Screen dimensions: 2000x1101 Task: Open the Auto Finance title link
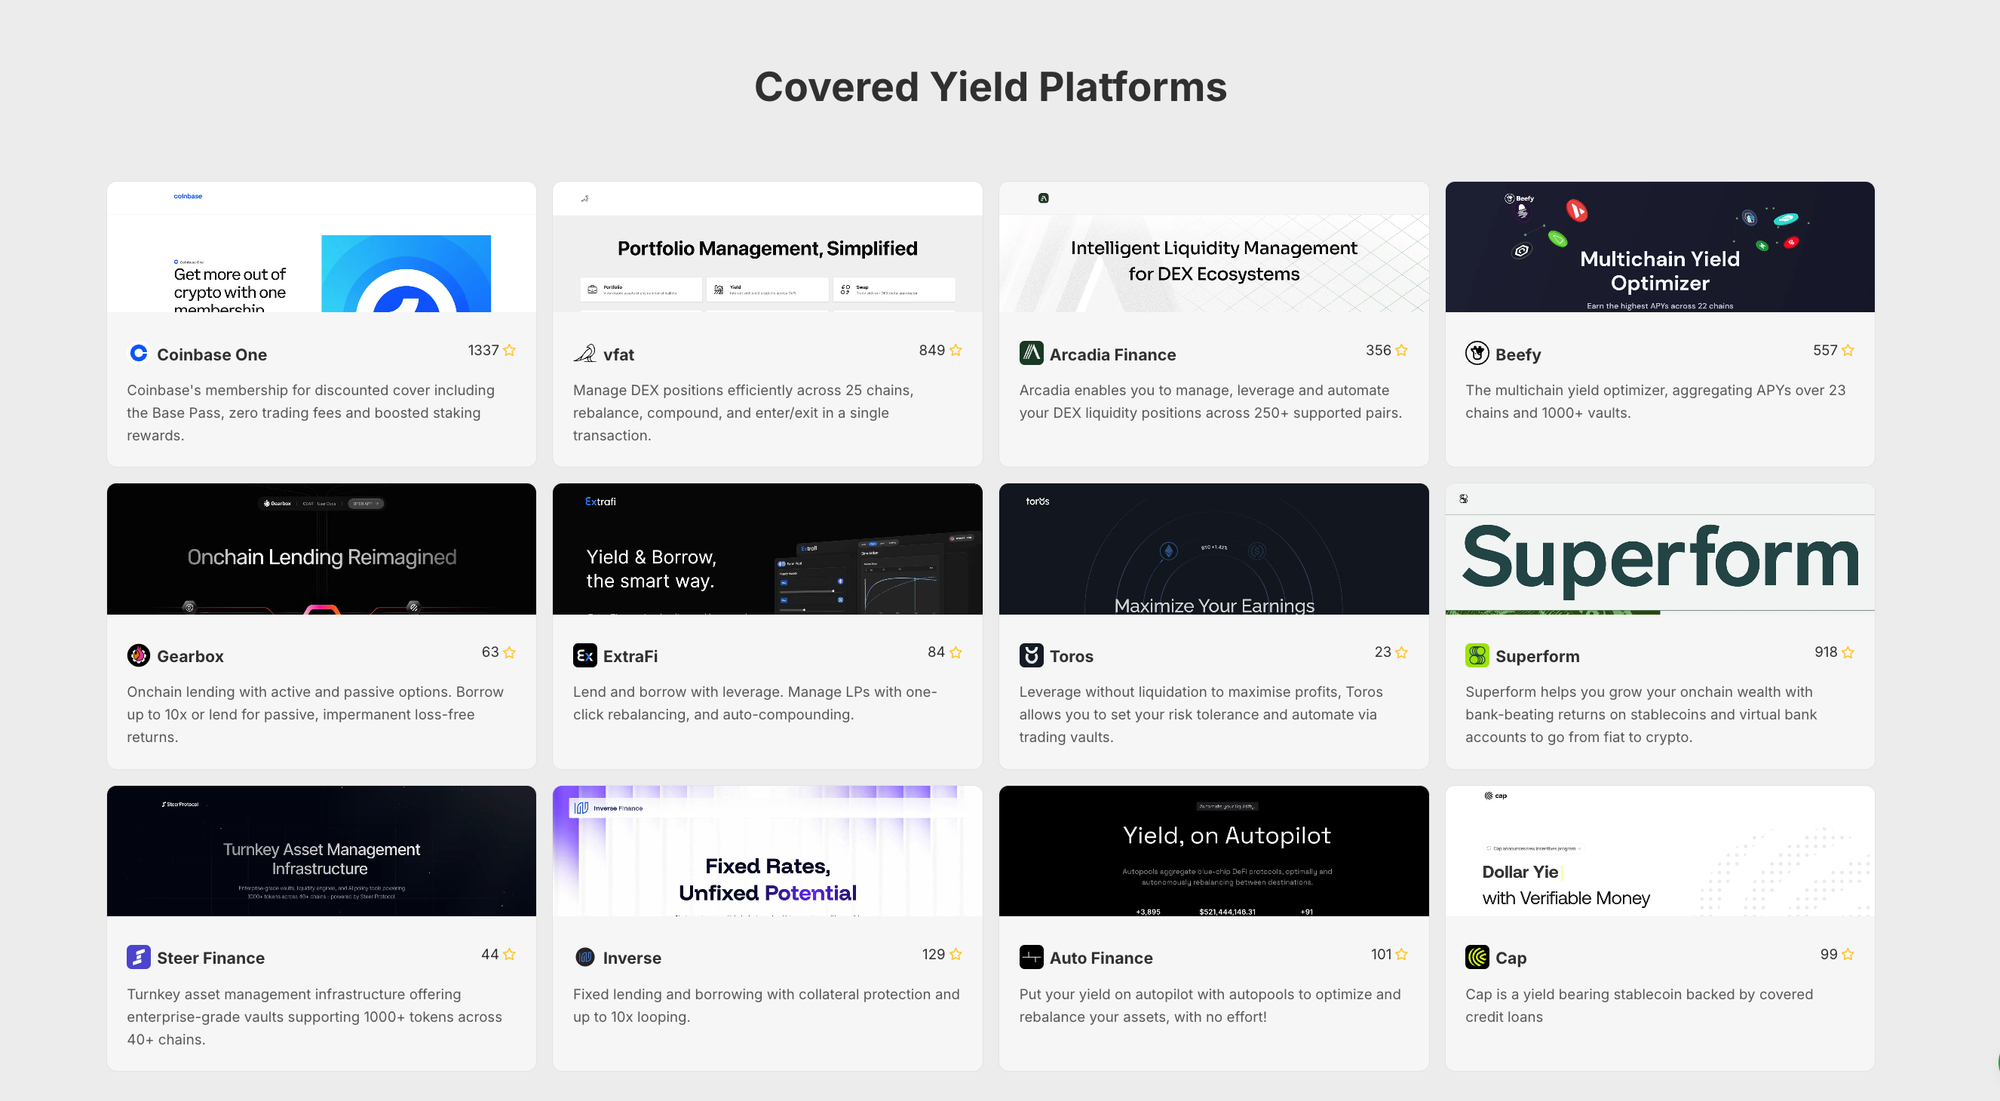(1101, 959)
